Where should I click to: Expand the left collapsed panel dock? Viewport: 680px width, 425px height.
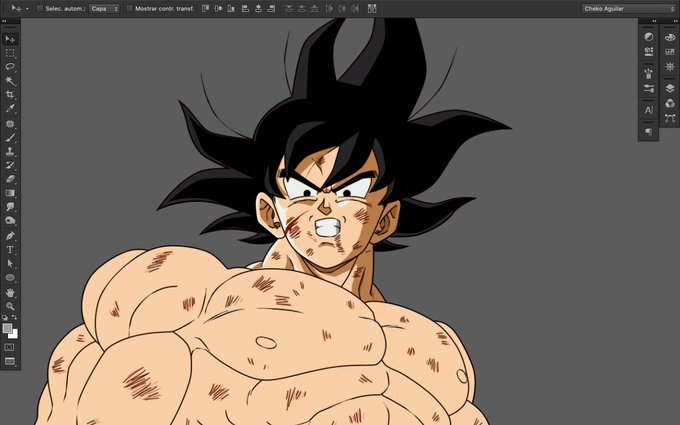click(x=654, y=21)
